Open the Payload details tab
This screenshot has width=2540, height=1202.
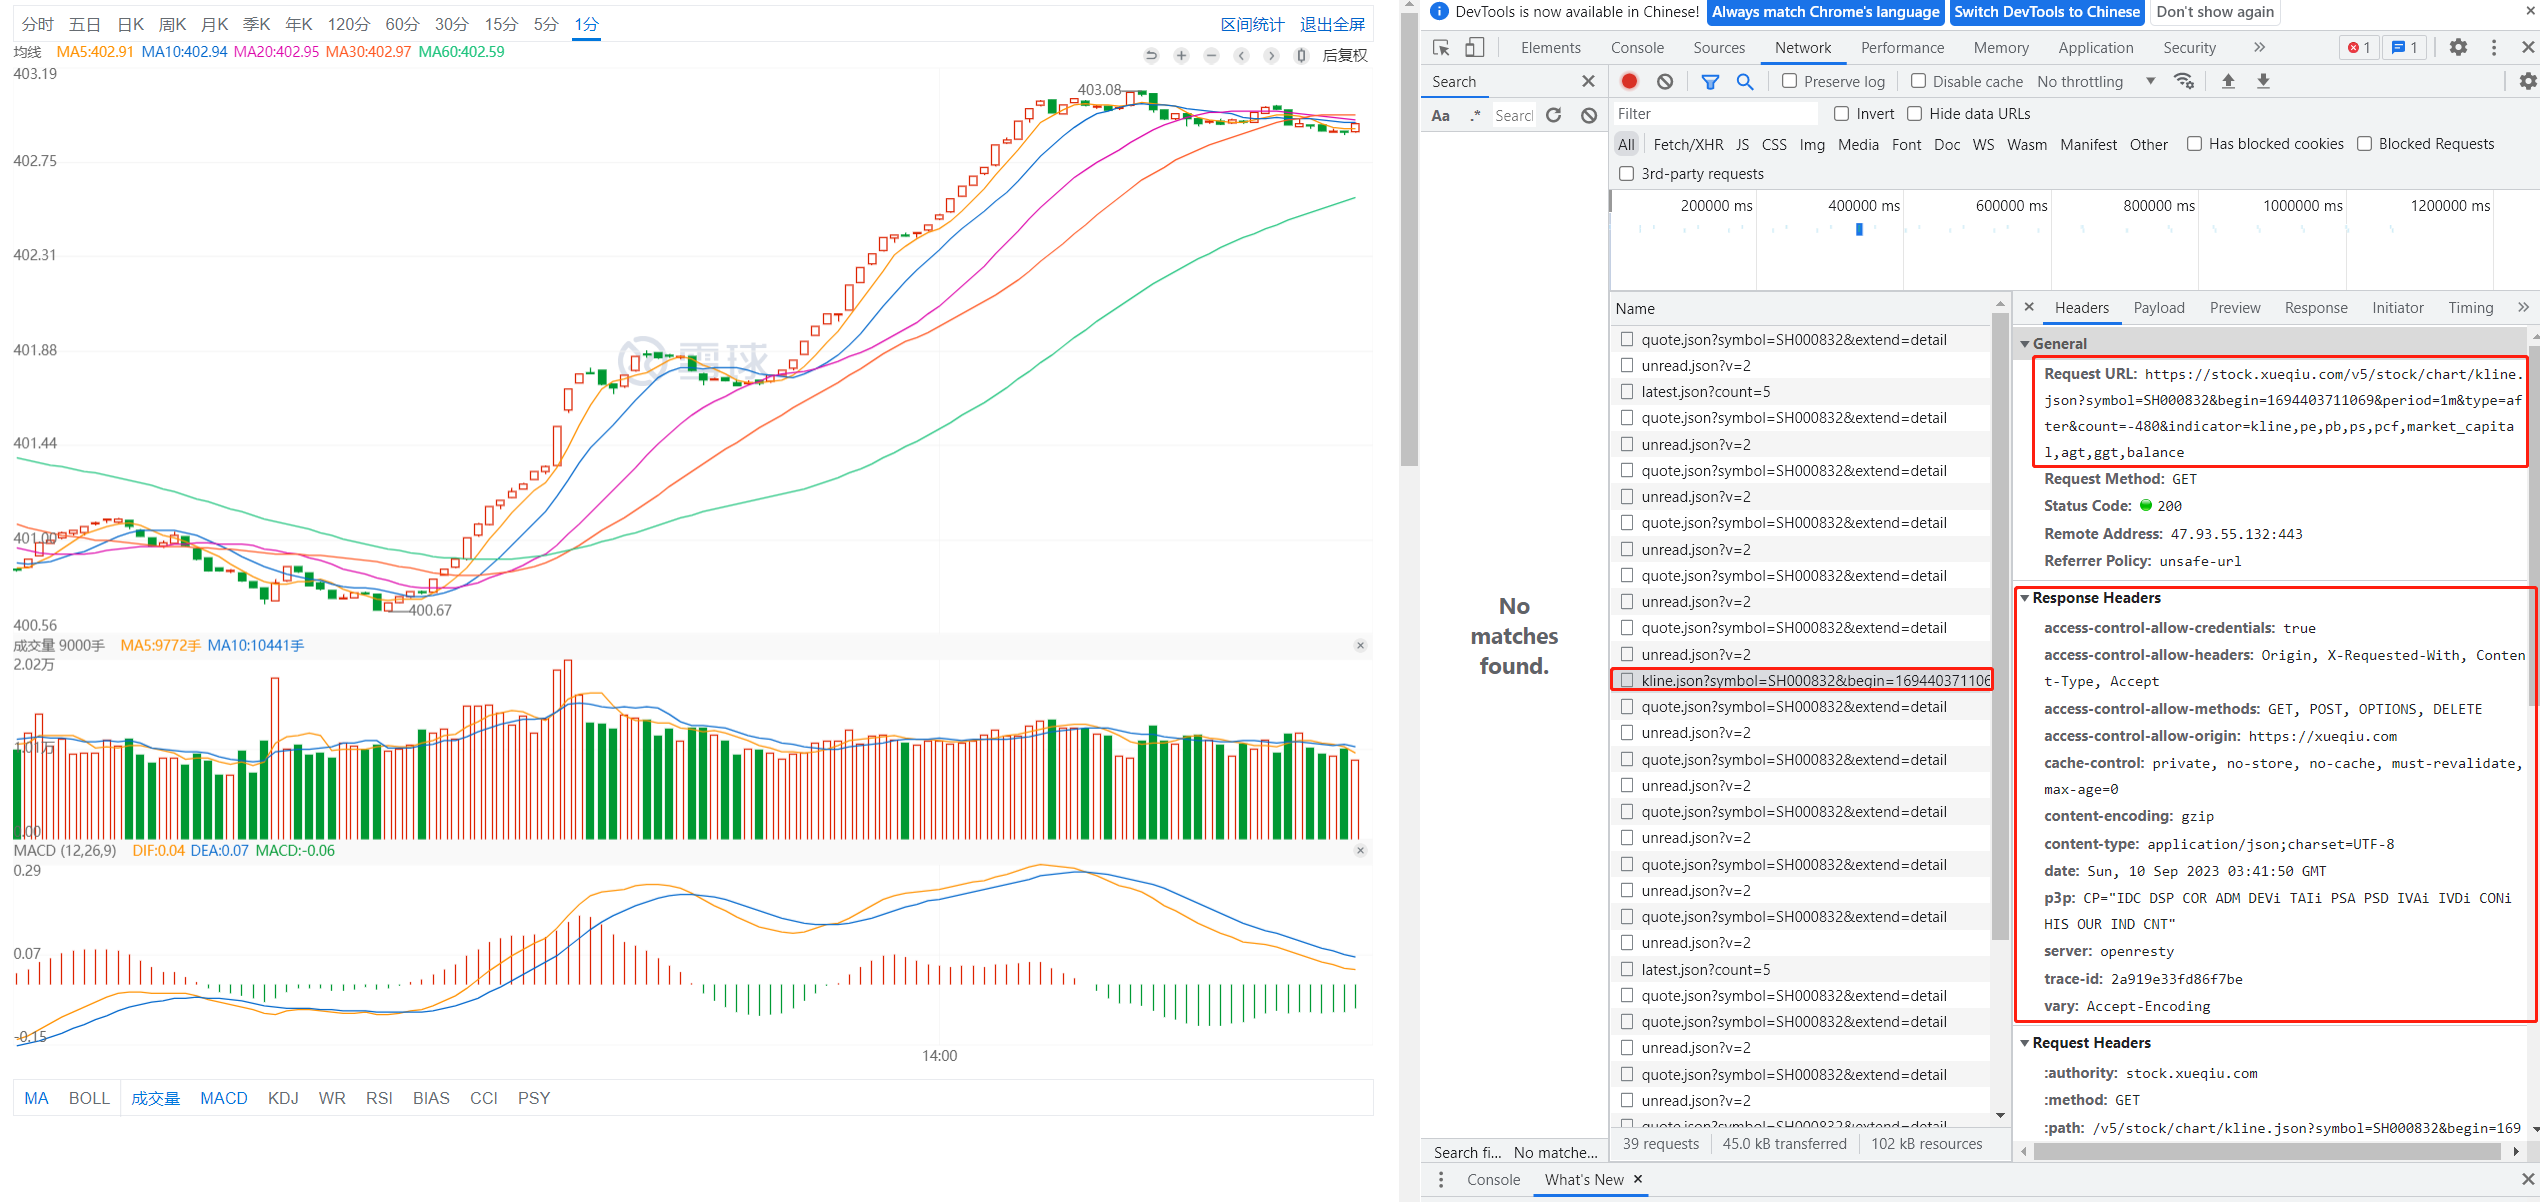click(x=2158, y=308)
